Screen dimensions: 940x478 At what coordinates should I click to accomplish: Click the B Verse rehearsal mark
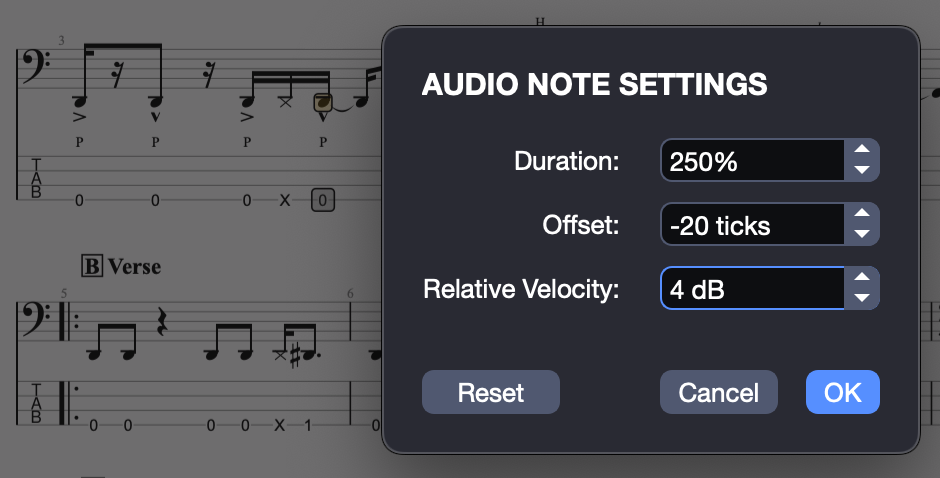121,266
